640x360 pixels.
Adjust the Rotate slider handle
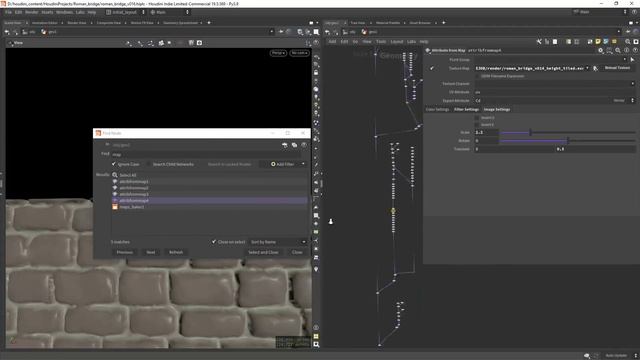[x=568, y=140]
